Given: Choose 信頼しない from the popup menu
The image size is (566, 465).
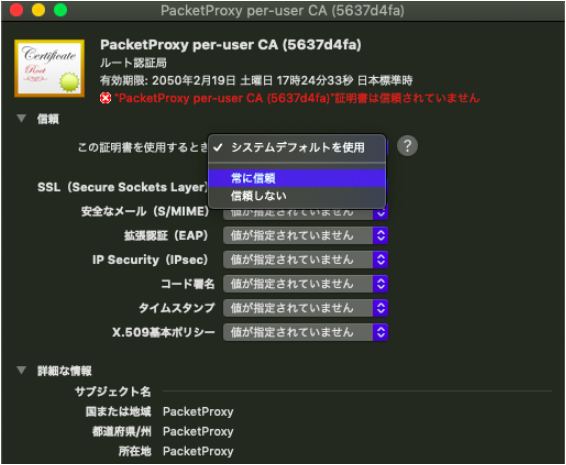Looking at the screenshot, I should pos(297,196).
